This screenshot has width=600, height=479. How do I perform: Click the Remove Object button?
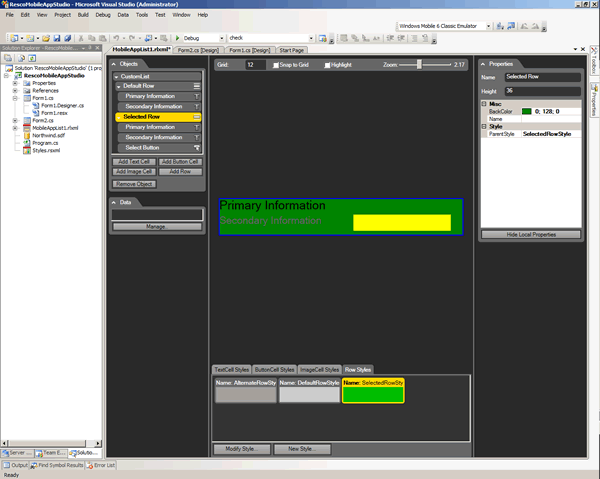click(134, 184)
